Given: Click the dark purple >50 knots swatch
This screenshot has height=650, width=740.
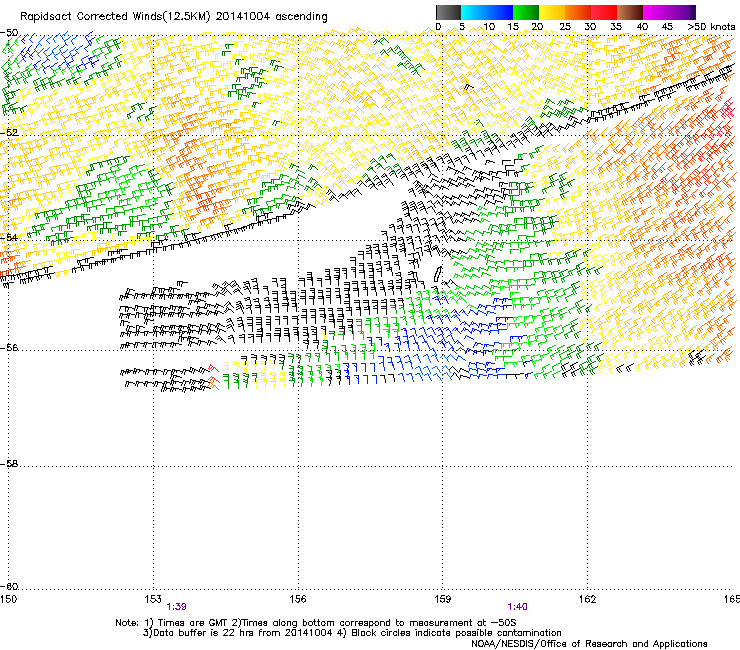Looking at the screenshot, I should point(693,12).
